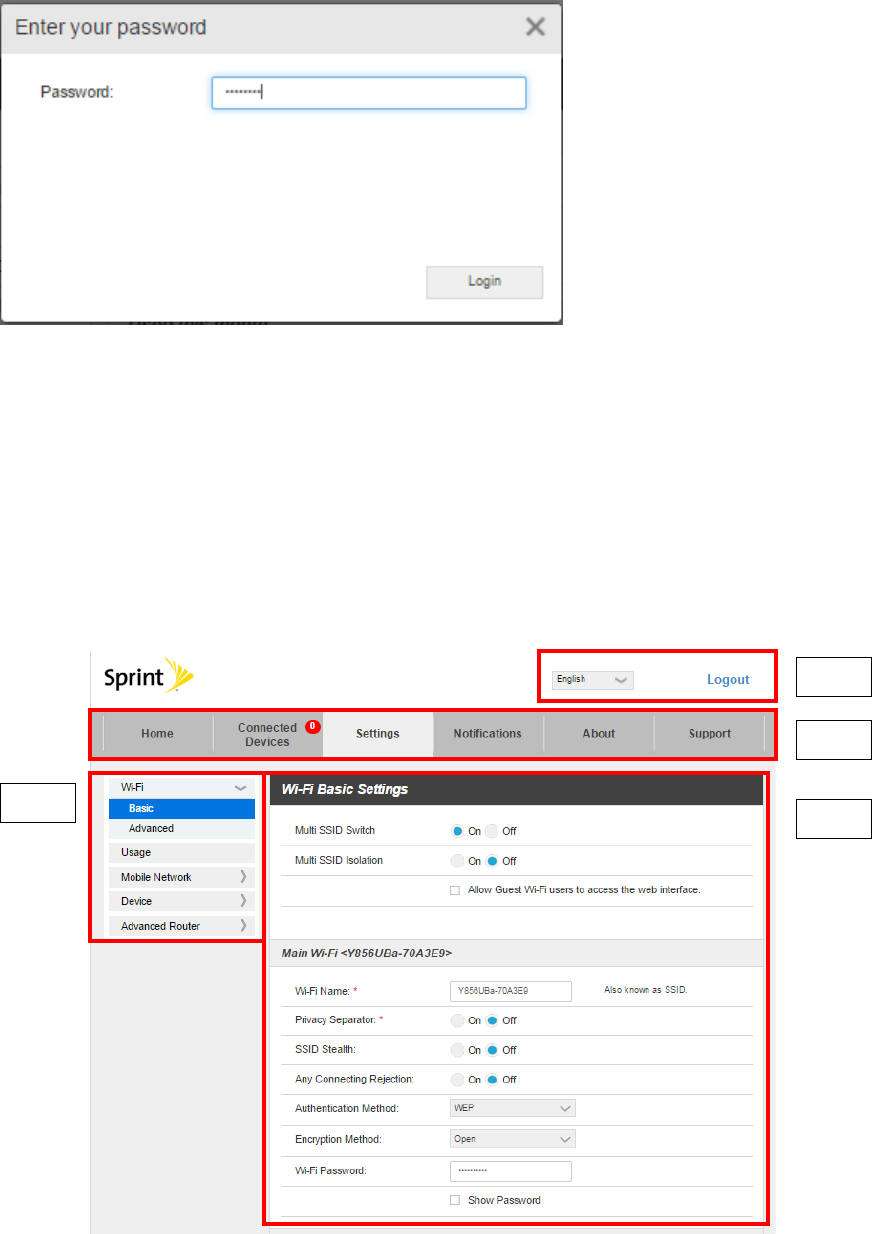Click the Wi-Fi Password field

pyautogui.click(x=511, y=1170)
